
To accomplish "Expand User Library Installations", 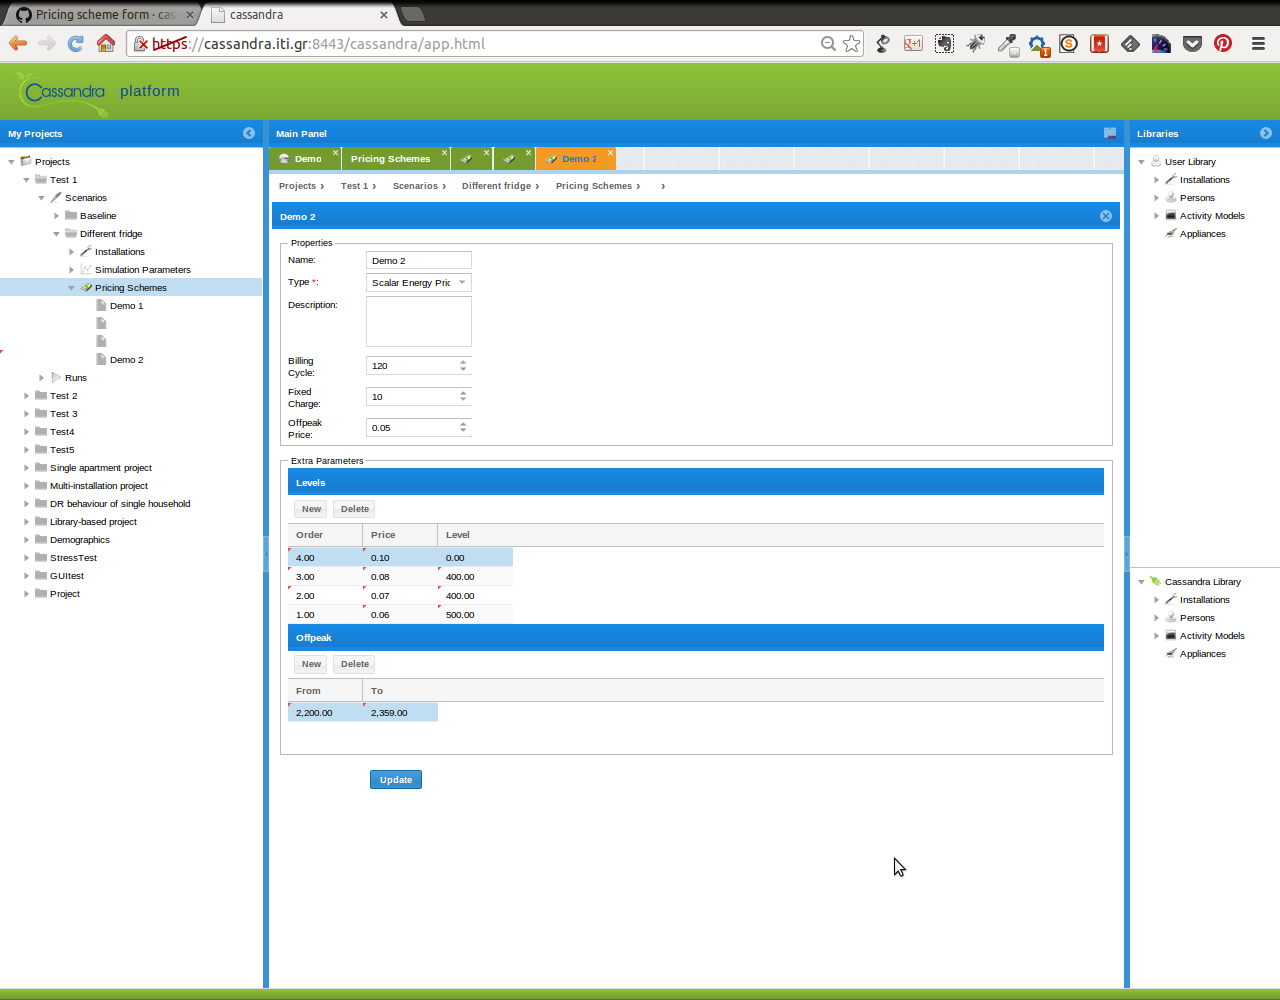I will coord(1156,180).
